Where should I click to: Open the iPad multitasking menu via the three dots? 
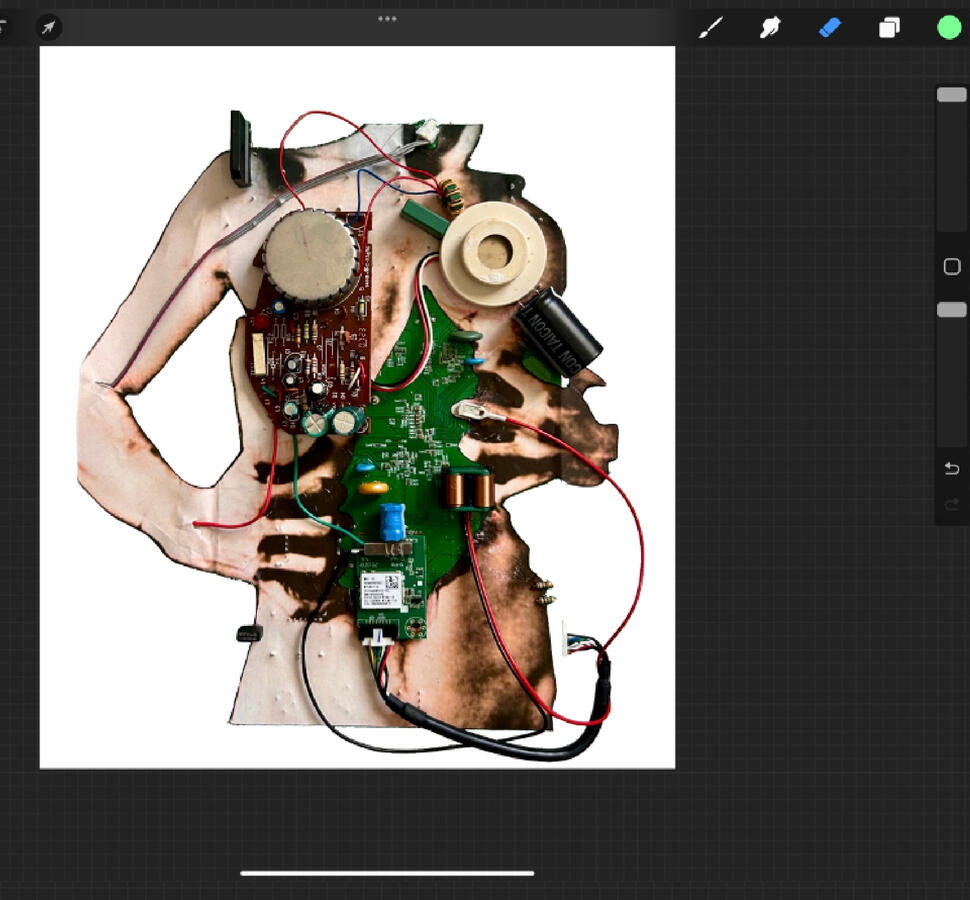tap(387, 18)
